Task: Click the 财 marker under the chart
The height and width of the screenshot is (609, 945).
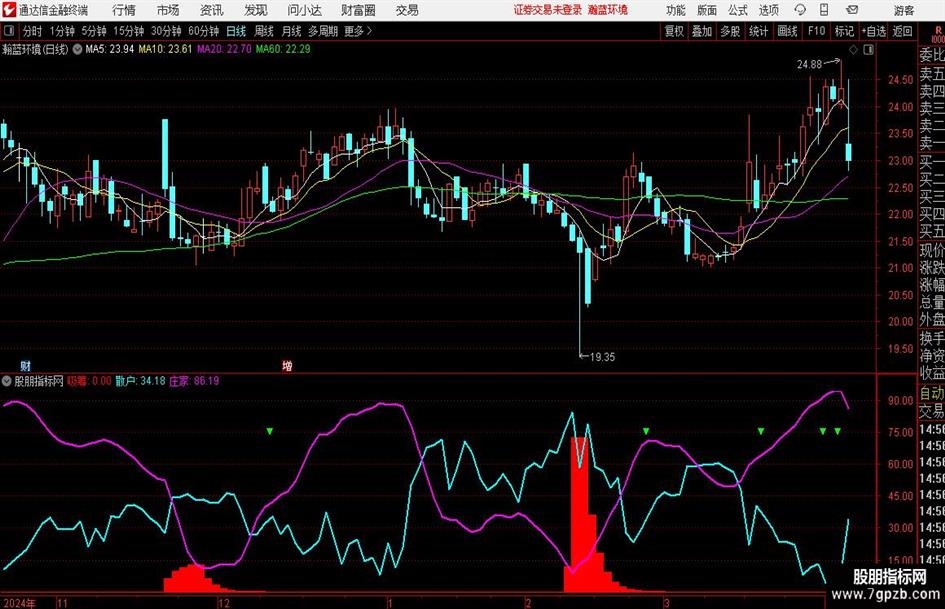Action: [x=25, y=365]
